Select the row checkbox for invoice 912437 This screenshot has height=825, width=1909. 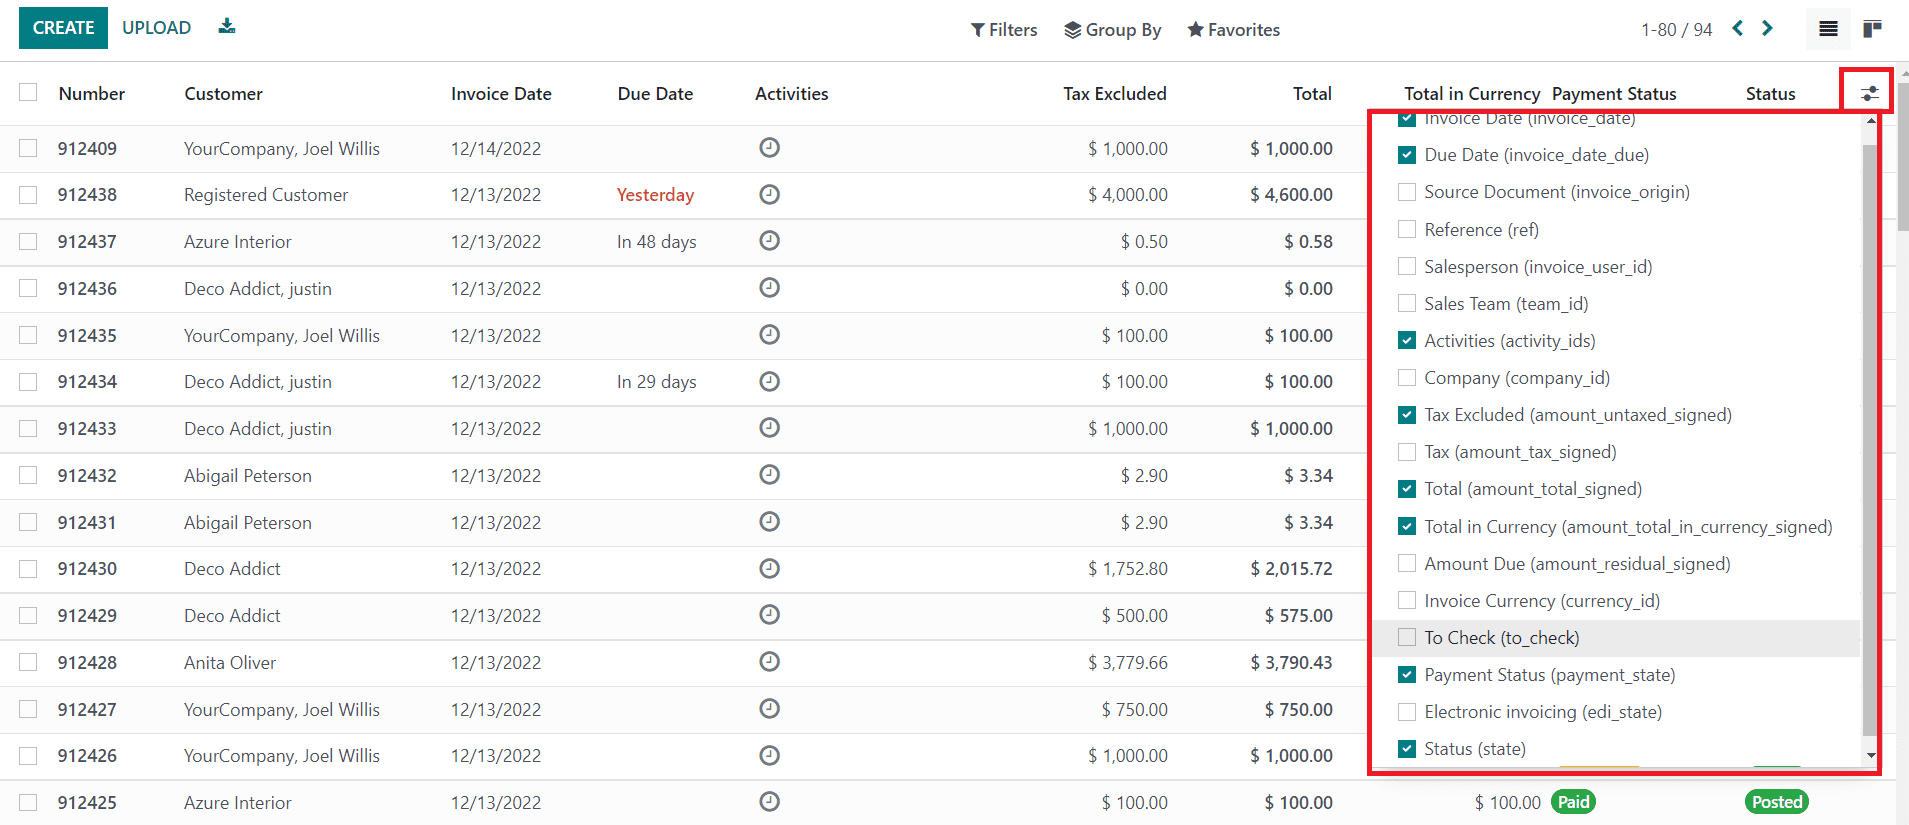(x=28, y=242)
